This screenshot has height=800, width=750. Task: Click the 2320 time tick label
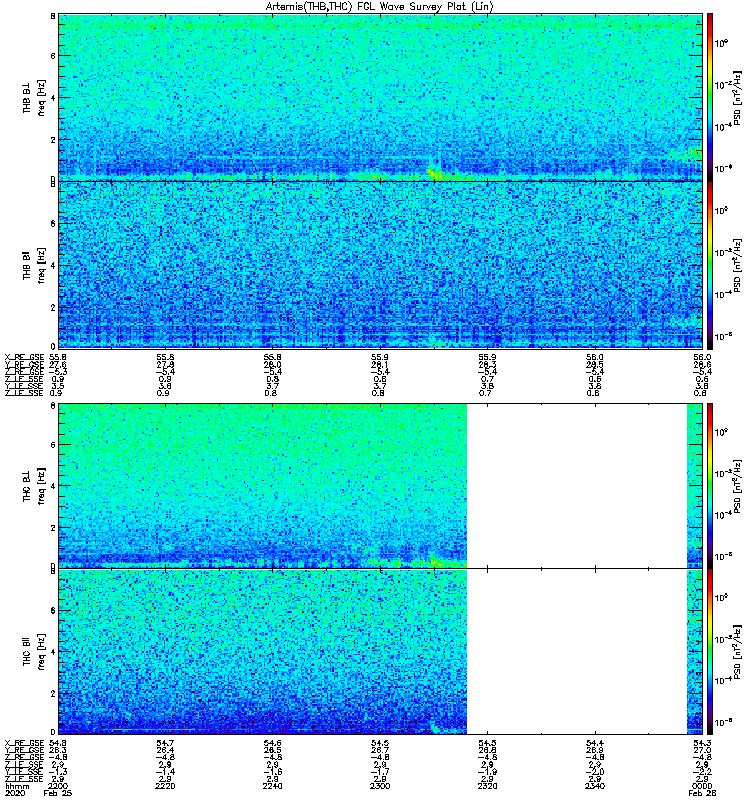(487, 786)
